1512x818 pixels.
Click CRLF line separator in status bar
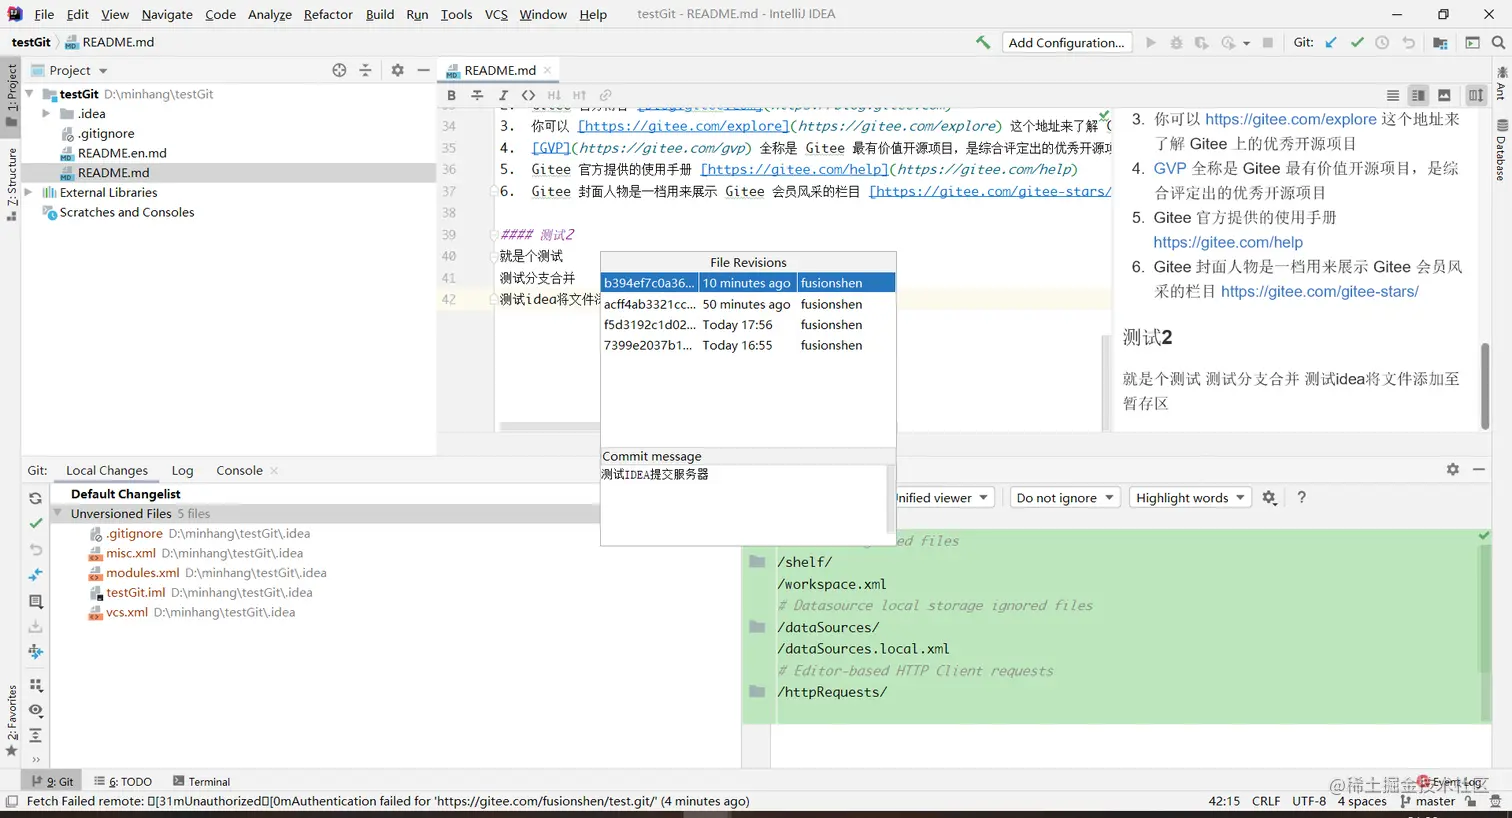tap(1265, 801)
